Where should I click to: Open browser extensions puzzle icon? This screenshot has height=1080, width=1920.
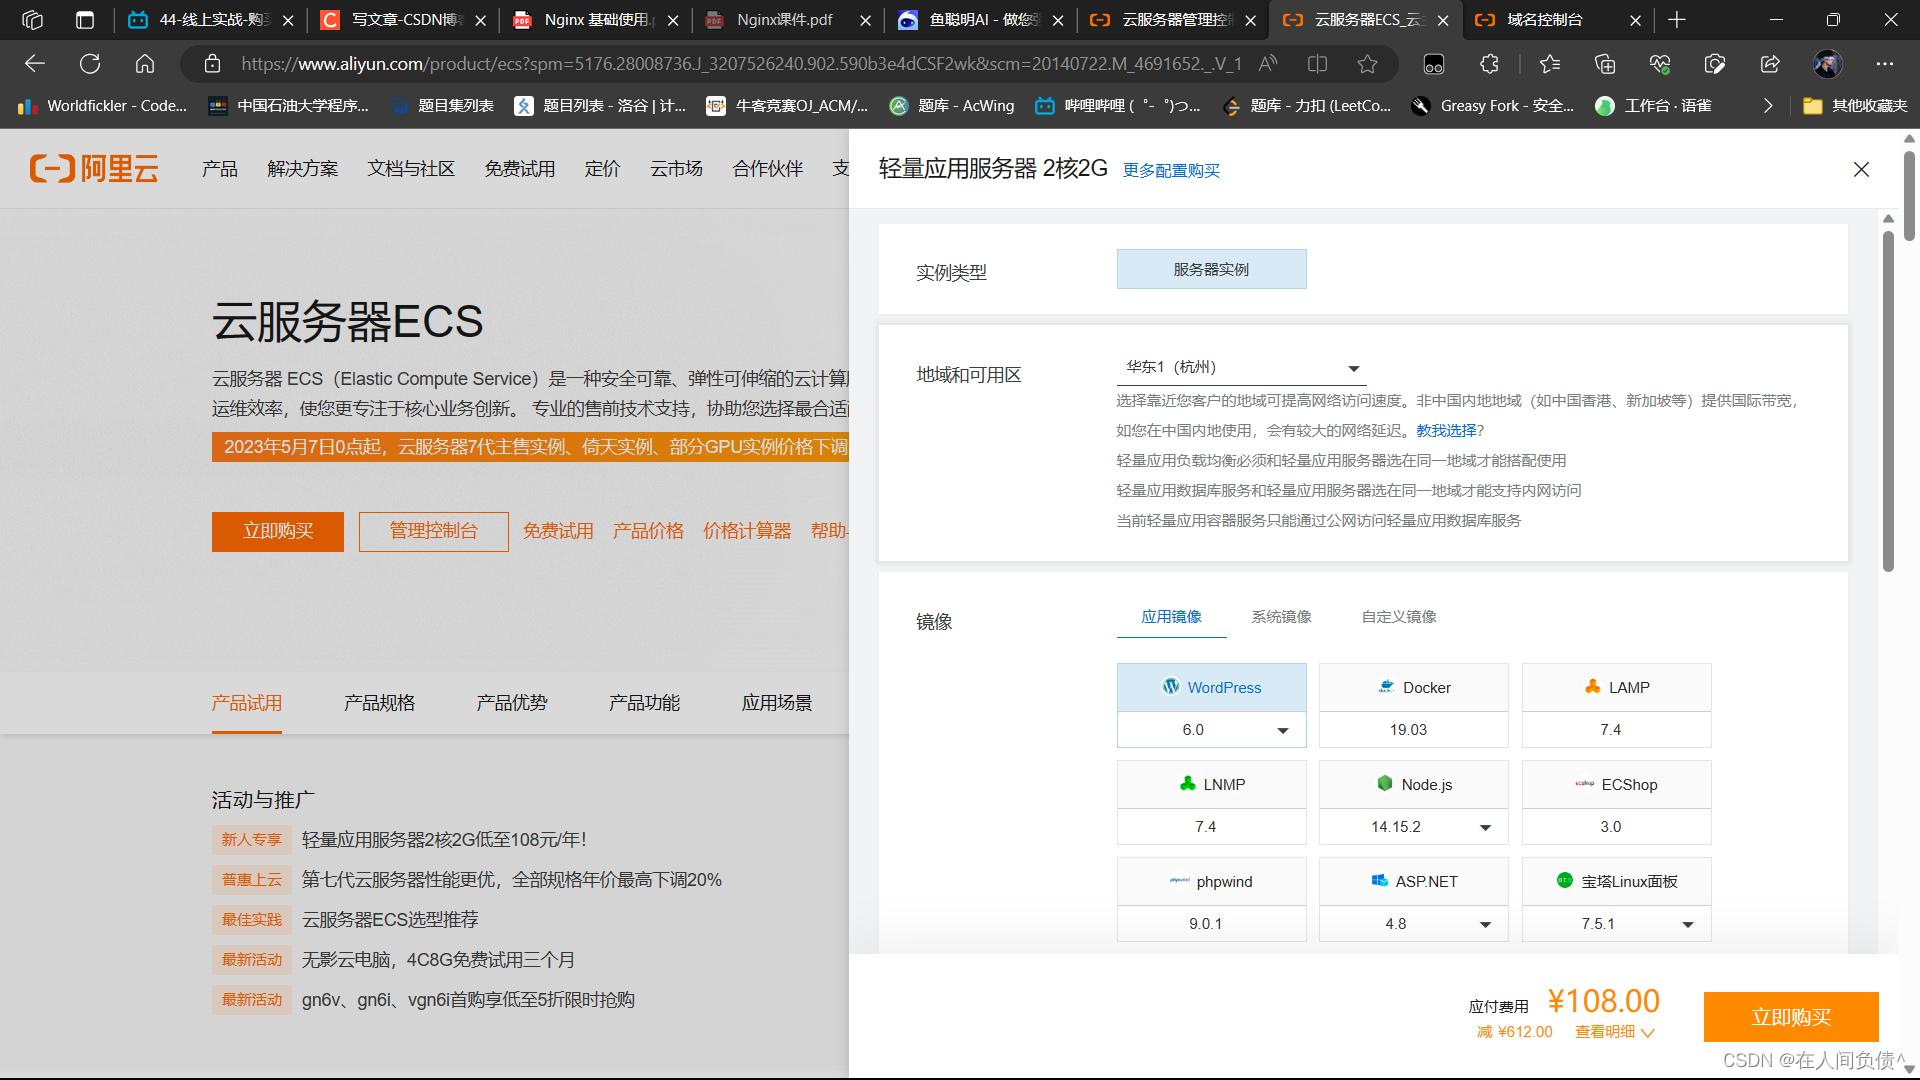pos(1489,64)
